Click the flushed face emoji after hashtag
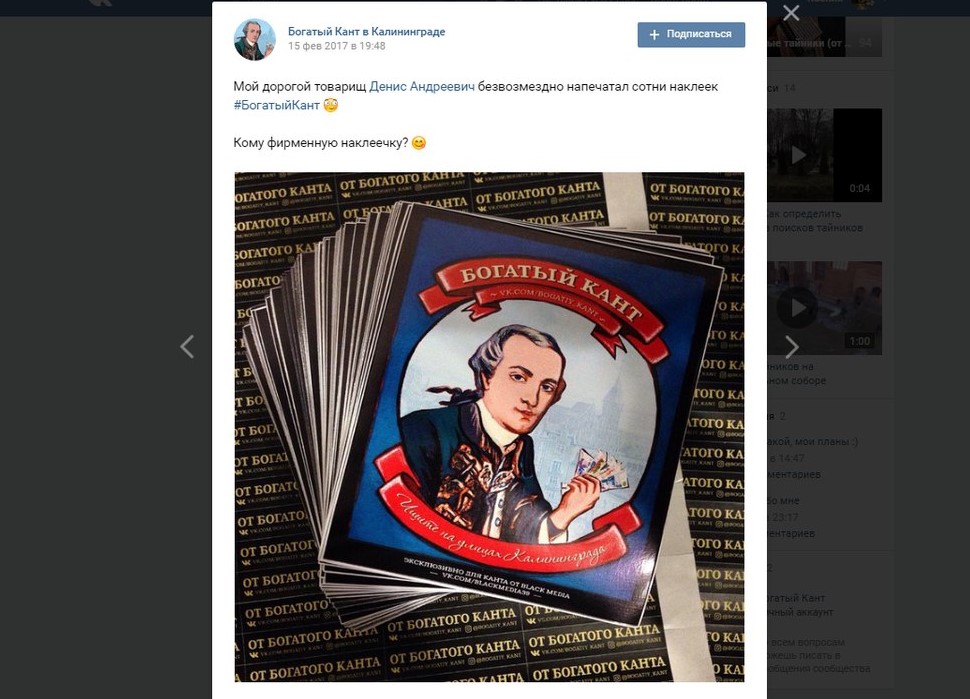The width and height of the screenshot is (970, 699). tap(331, 105)
